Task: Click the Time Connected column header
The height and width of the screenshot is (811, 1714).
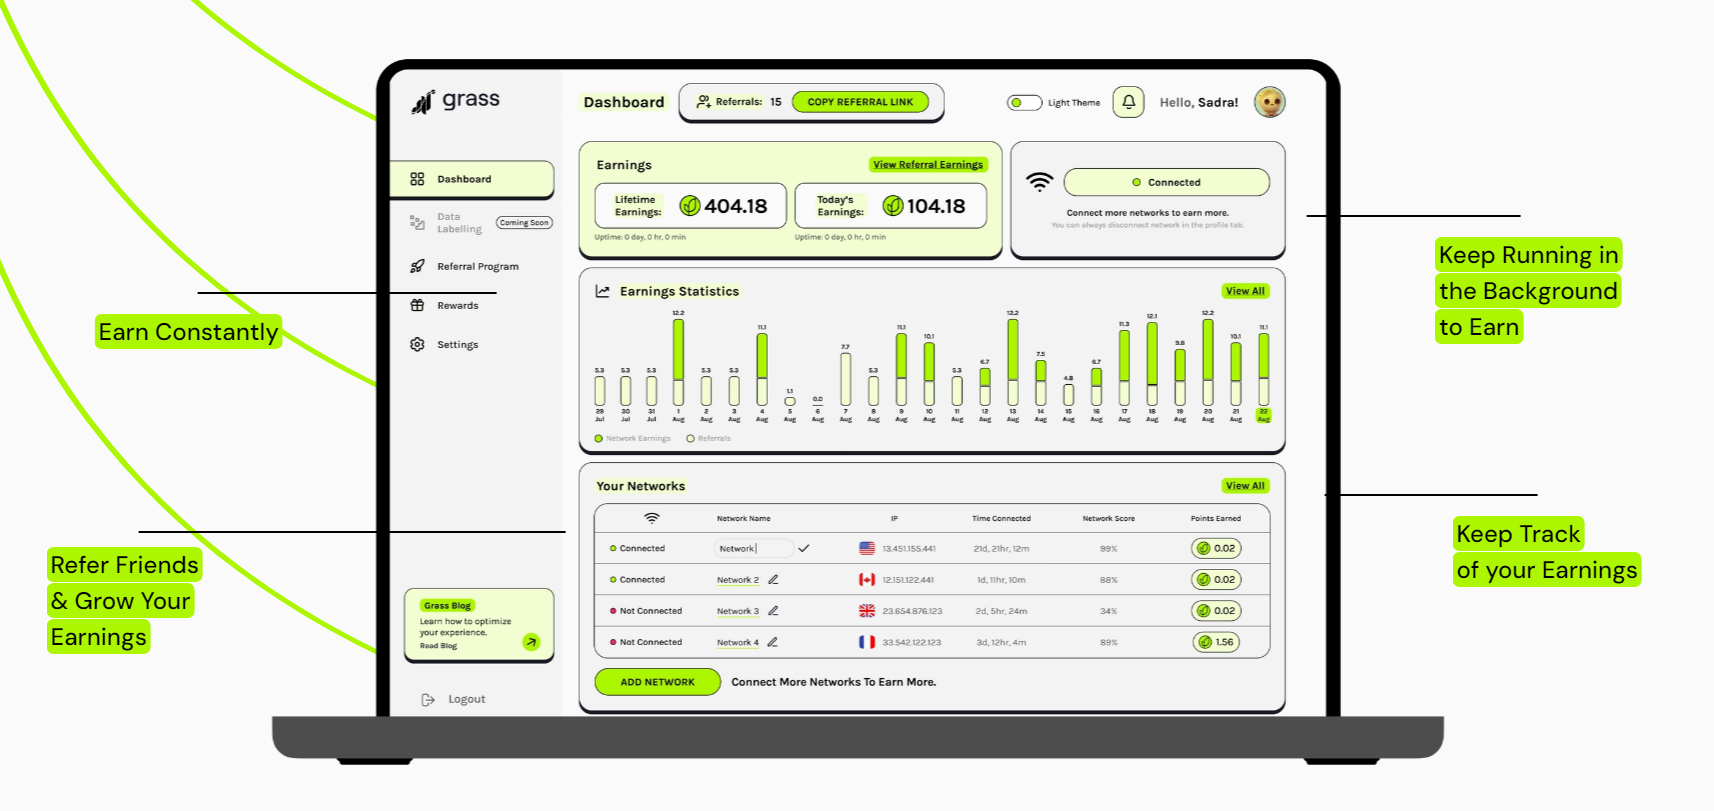Action: tap(1001, 519)
